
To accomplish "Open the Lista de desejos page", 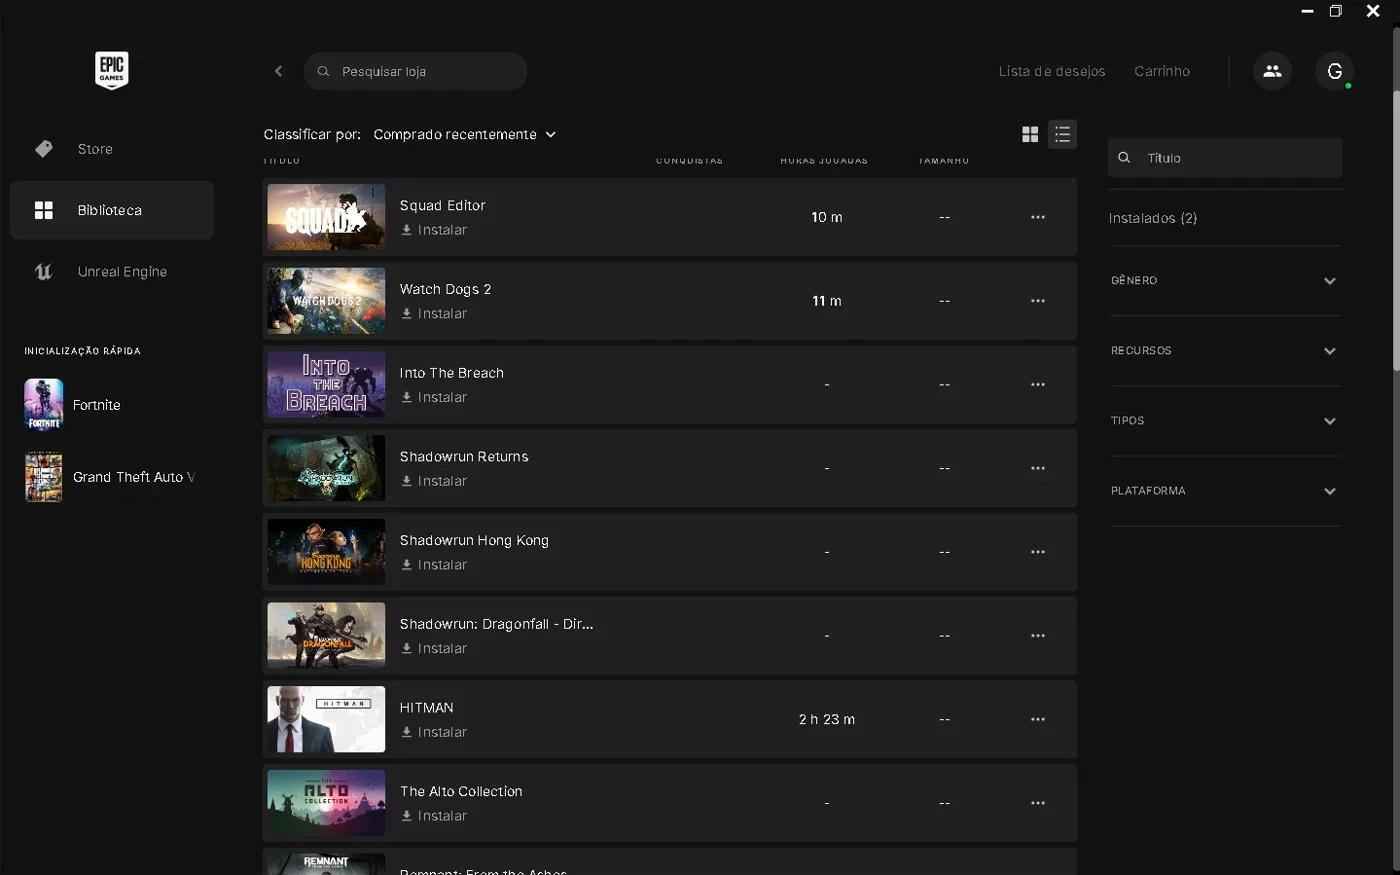I will coord(1052,71).
